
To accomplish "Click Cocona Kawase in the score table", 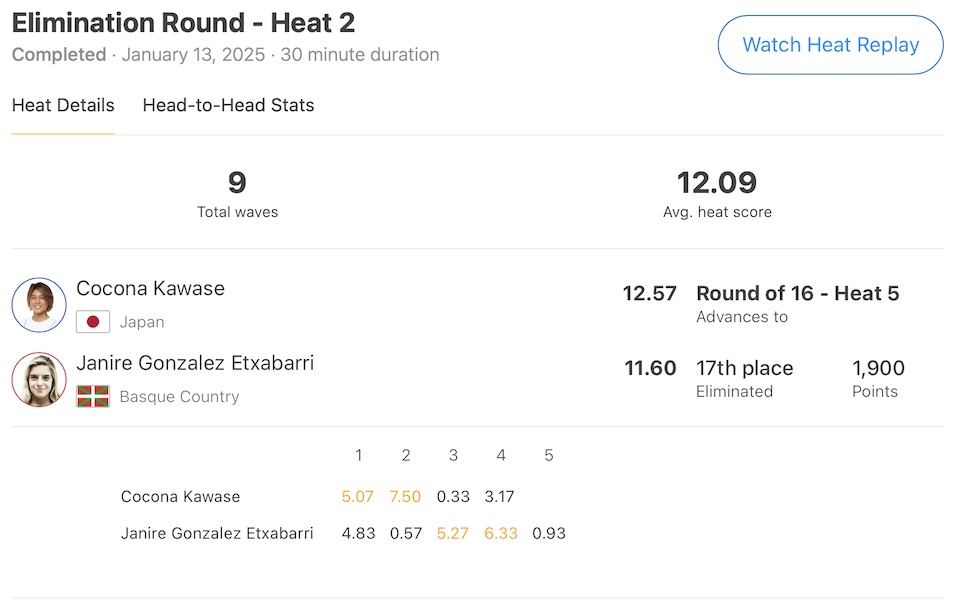I will tap(180, 497).
